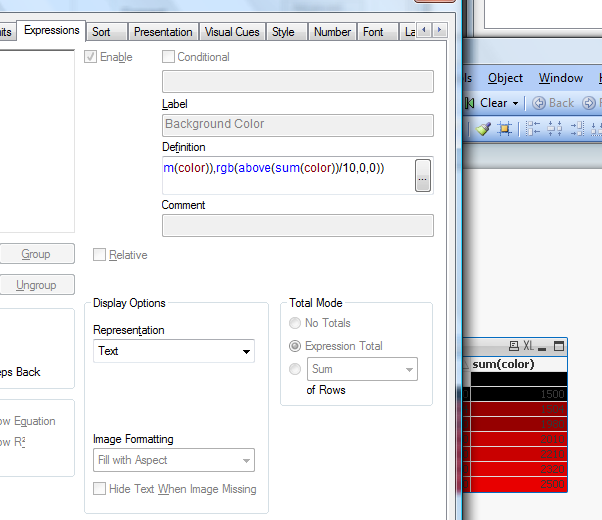Click the table cell showing 2320
Viewport: 602px width, 520px height.
pyautogui.click(x=519, y=469)
